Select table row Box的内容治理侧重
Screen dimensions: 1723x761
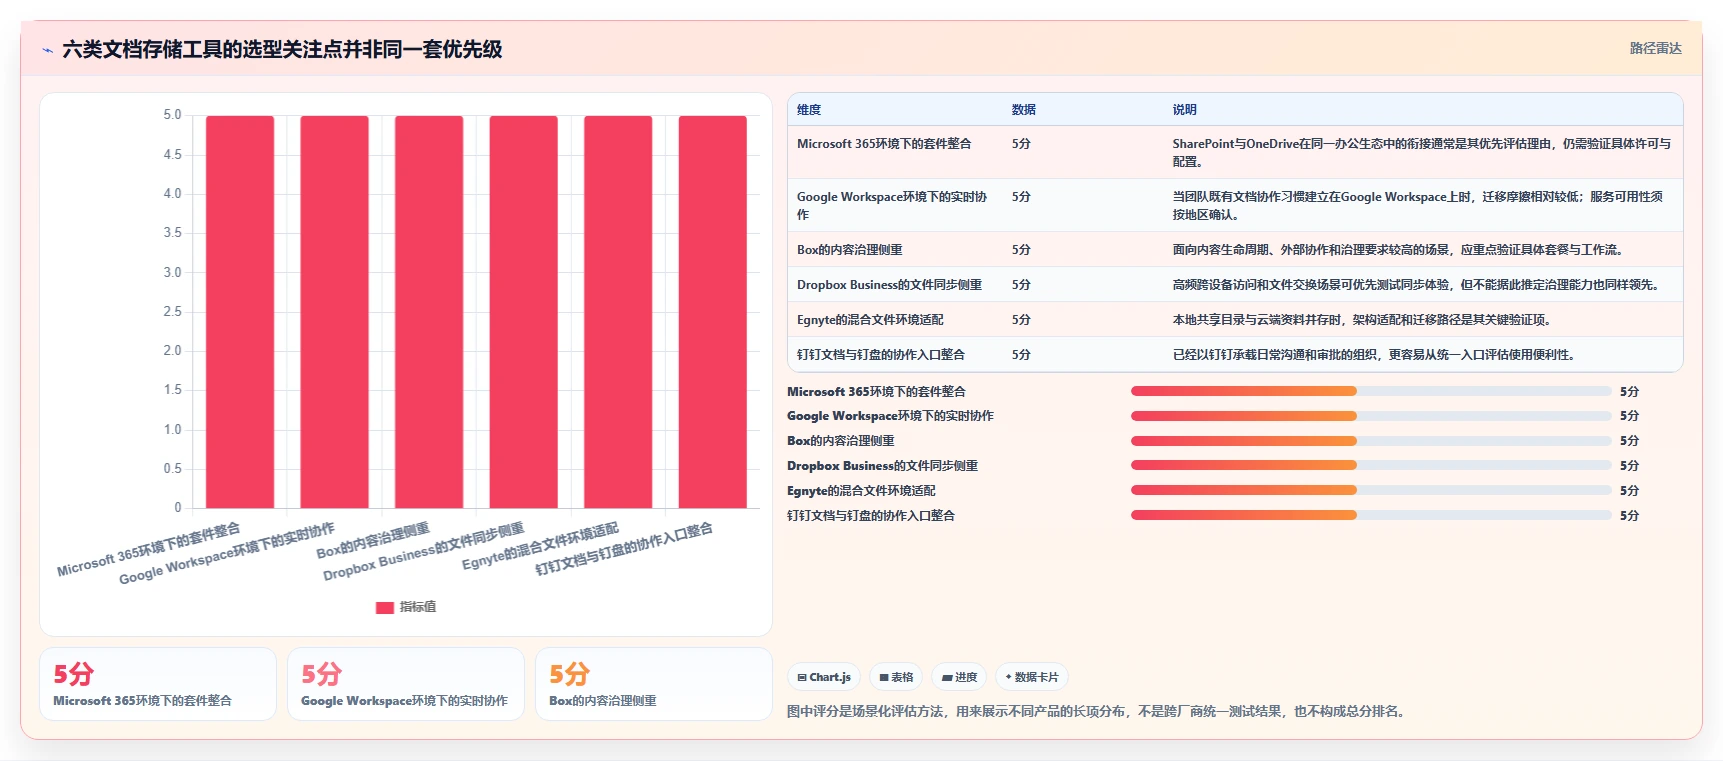pos(1235,249)
